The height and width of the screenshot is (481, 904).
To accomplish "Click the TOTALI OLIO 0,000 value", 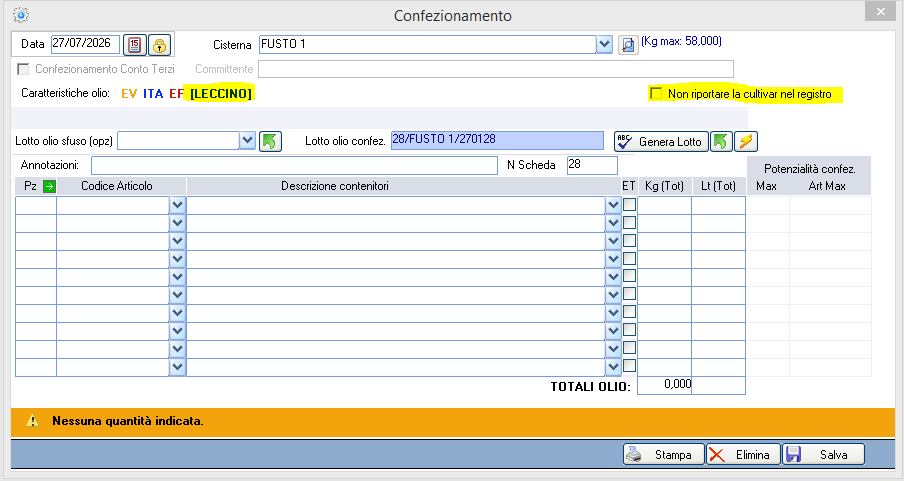I will 664,385.
